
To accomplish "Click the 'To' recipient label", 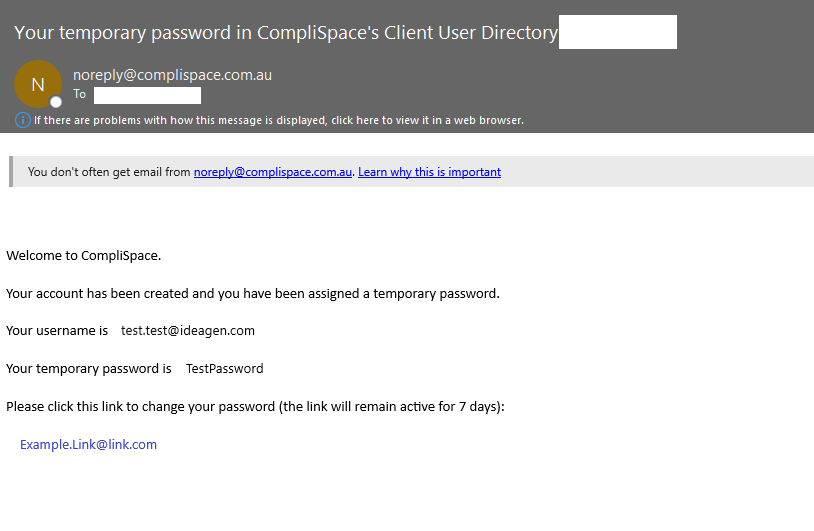I will pyautogui.click(x=80, y=95).
